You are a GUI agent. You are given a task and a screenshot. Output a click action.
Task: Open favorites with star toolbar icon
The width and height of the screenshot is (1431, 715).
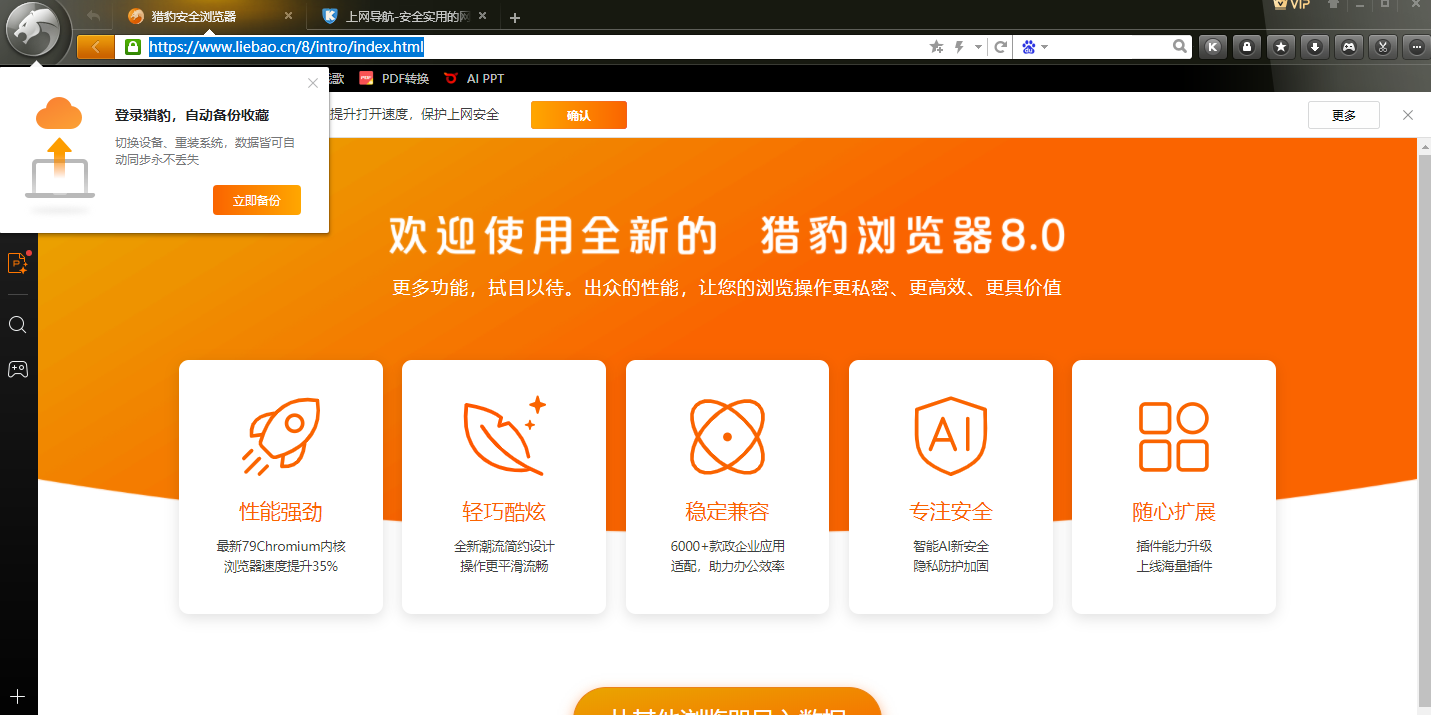pos(1281,46)
